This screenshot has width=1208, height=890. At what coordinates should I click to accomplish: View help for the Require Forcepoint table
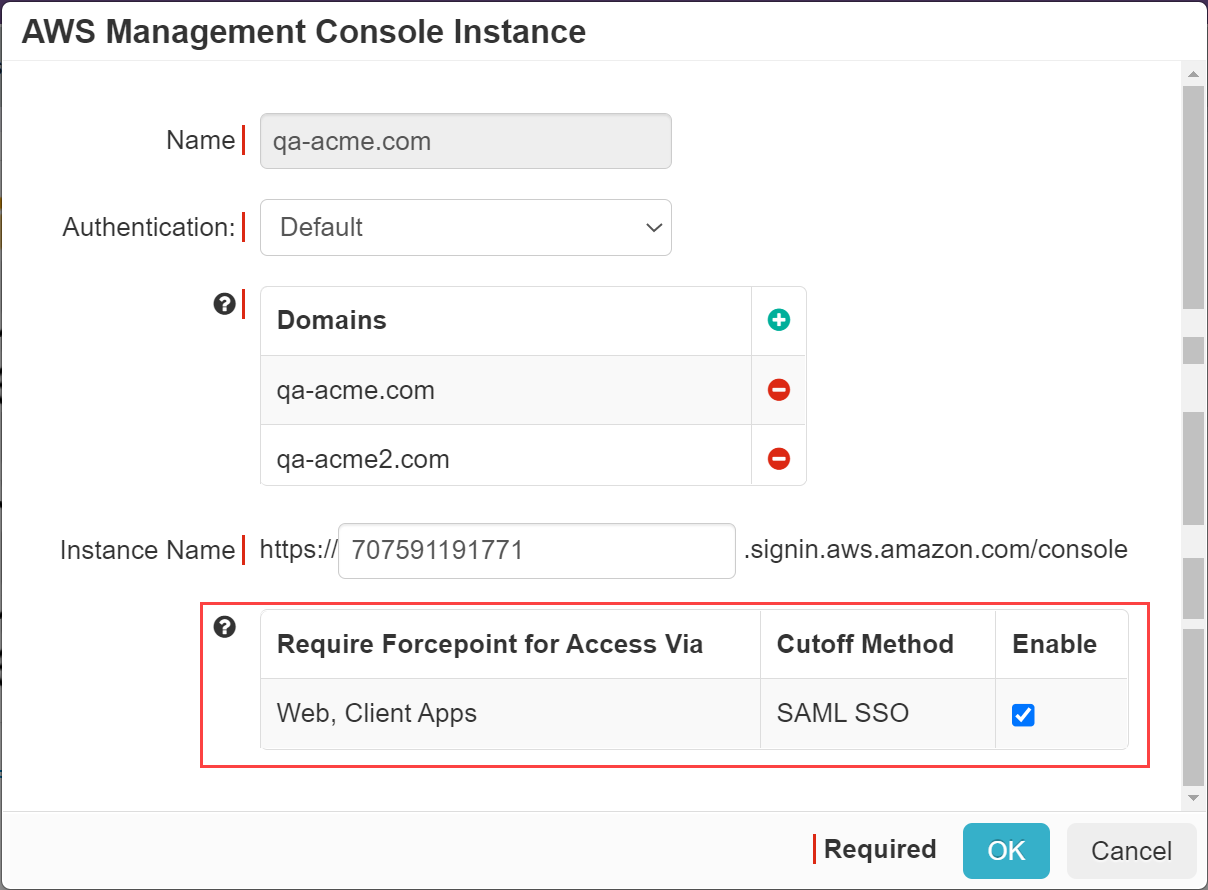pos(226,627)
